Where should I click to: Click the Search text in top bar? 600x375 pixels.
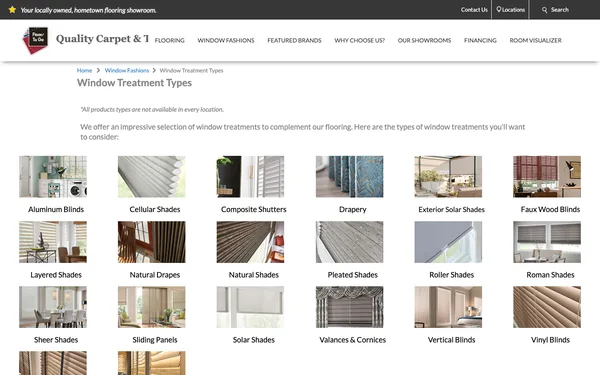[560, 10]
